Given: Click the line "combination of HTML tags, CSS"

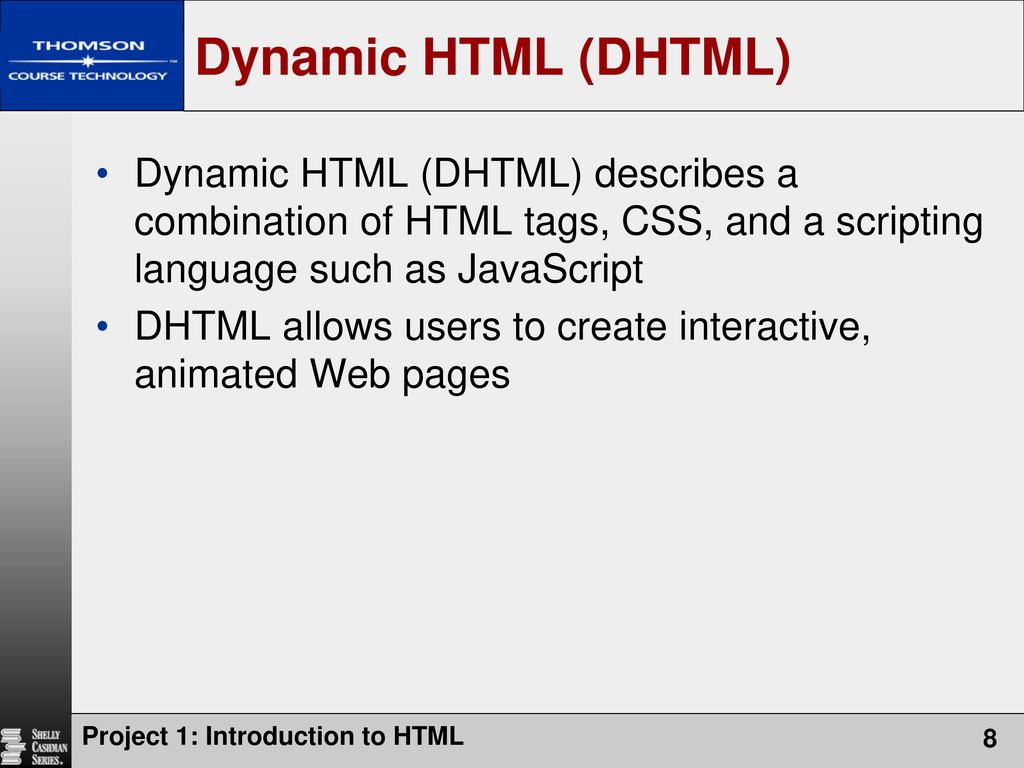Looking at the screenshot, I should click(x=558, y=222).
